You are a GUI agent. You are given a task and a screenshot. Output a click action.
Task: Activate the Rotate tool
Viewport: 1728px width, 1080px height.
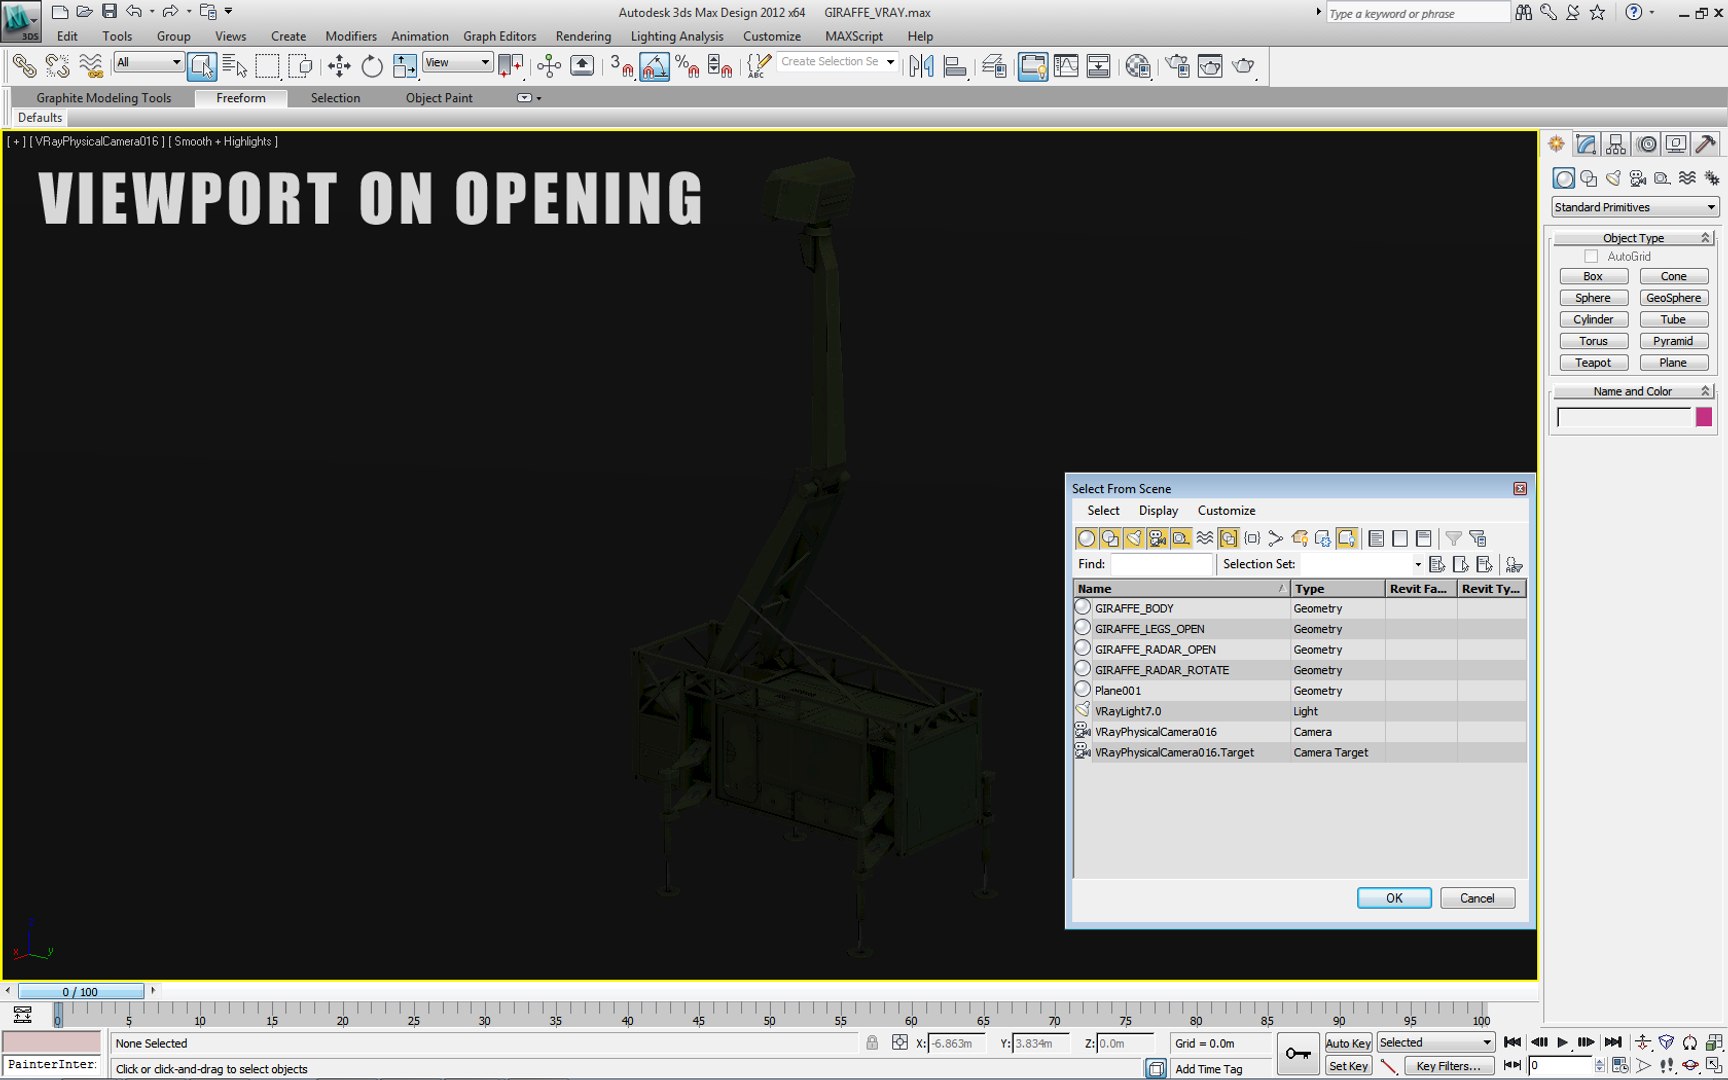tap(372, 66)
